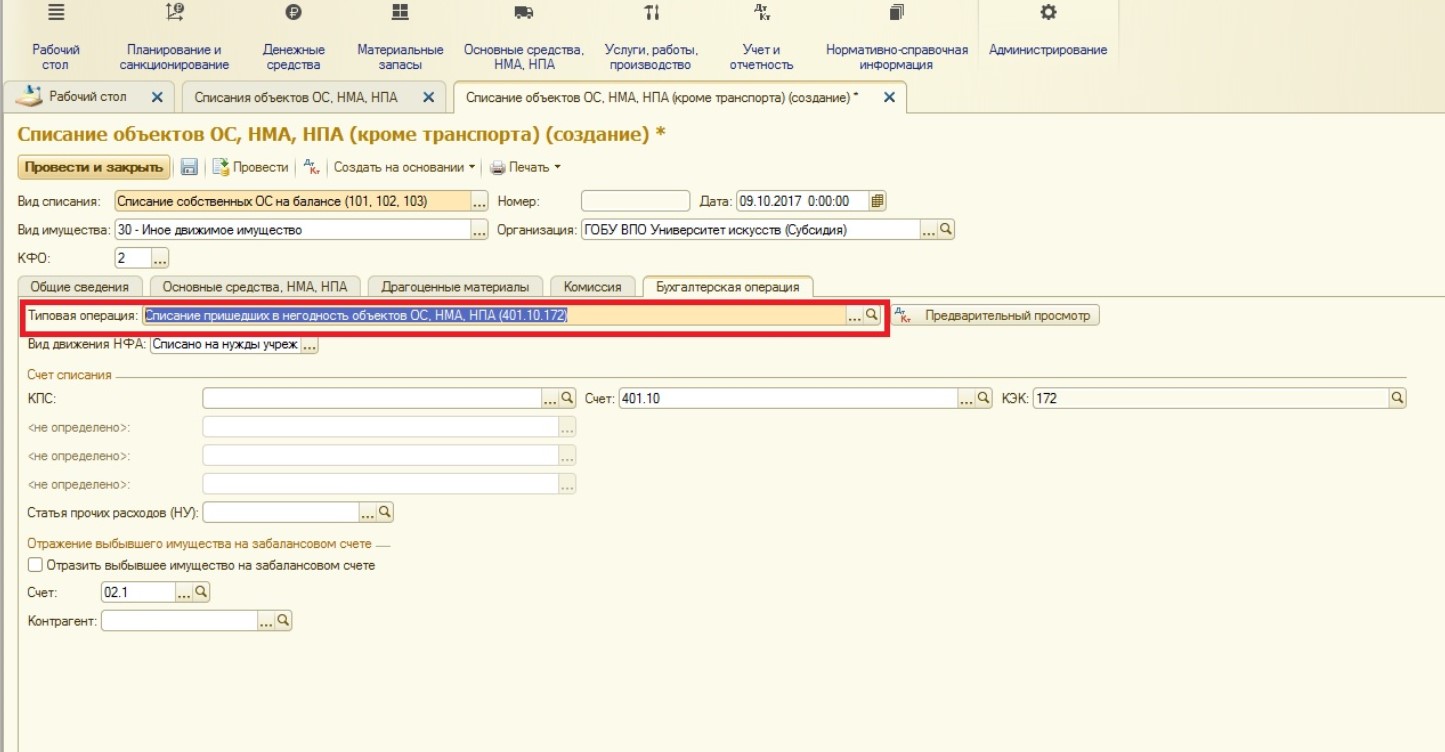The image size is (1445, 752).
Task: Close the Списания объектов ОС, НМА, НПА tab
Action: point(429,97)
